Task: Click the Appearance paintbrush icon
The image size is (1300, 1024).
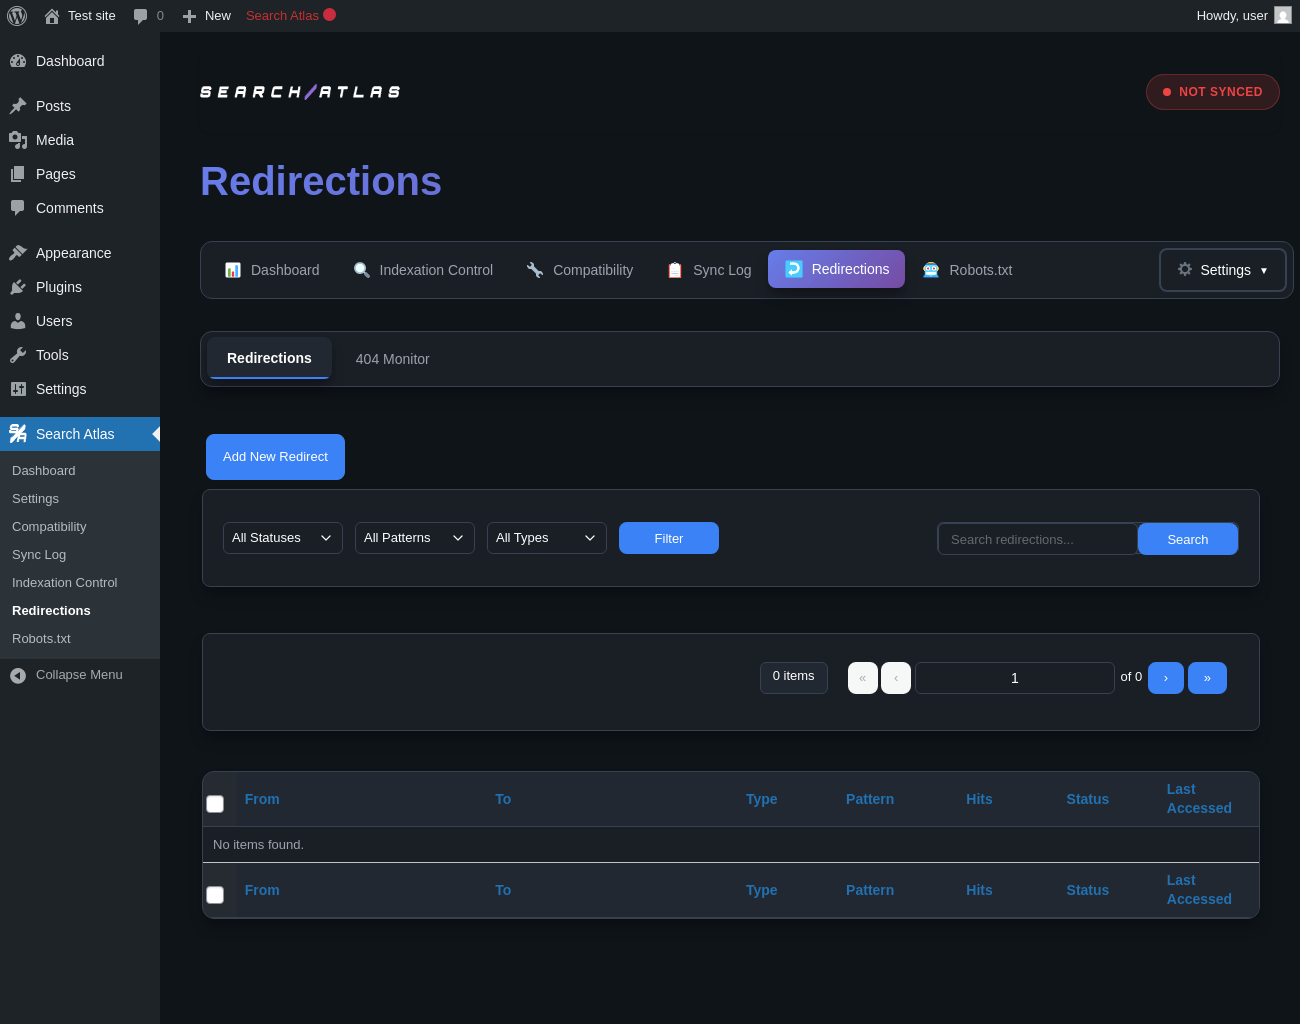Action: pyautogui.click(x=18, y=253)
